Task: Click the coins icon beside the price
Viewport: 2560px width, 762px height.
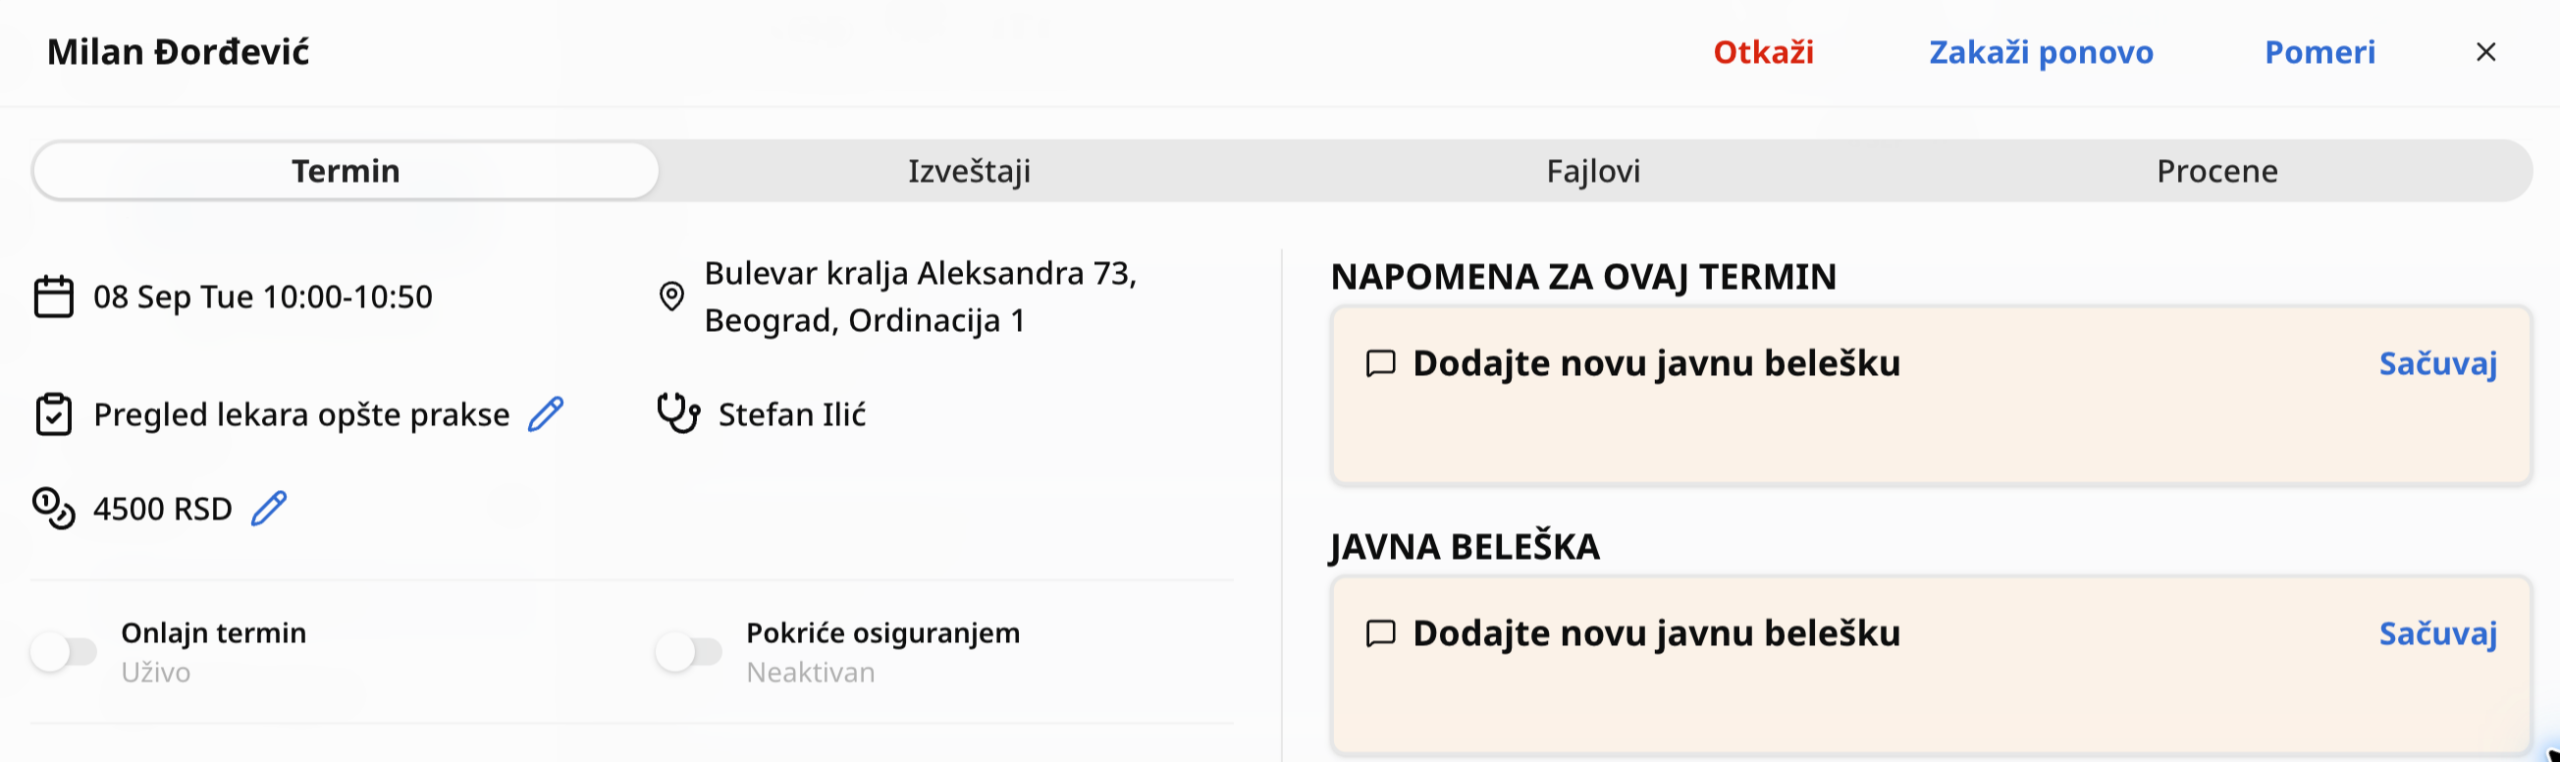Action: (54, 508)
